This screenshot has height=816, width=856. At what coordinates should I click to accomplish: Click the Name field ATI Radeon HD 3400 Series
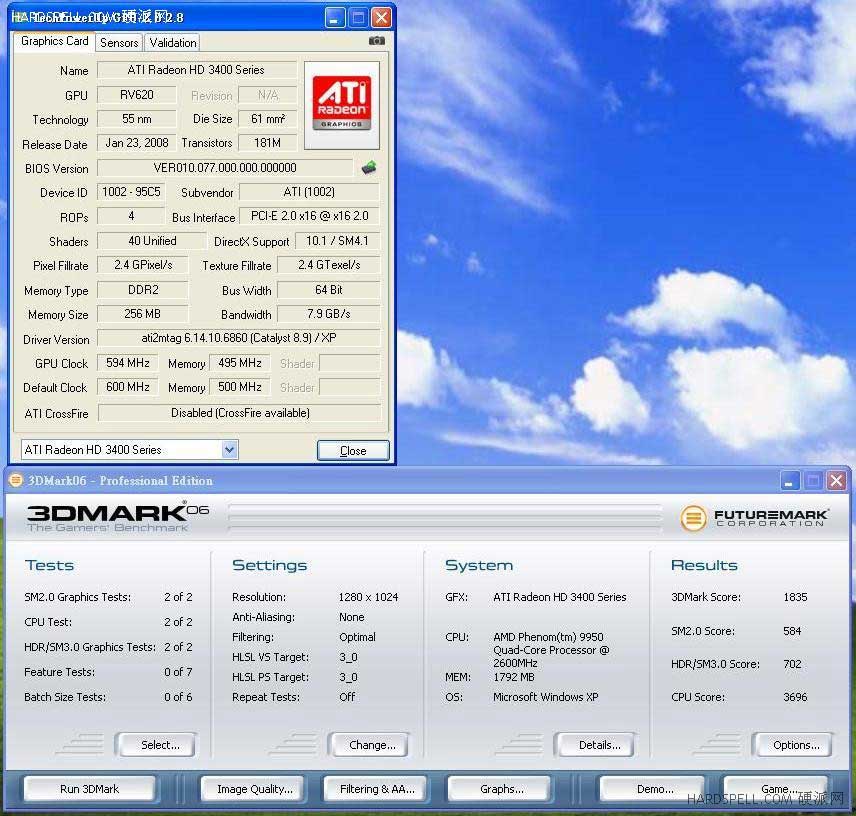197,70
